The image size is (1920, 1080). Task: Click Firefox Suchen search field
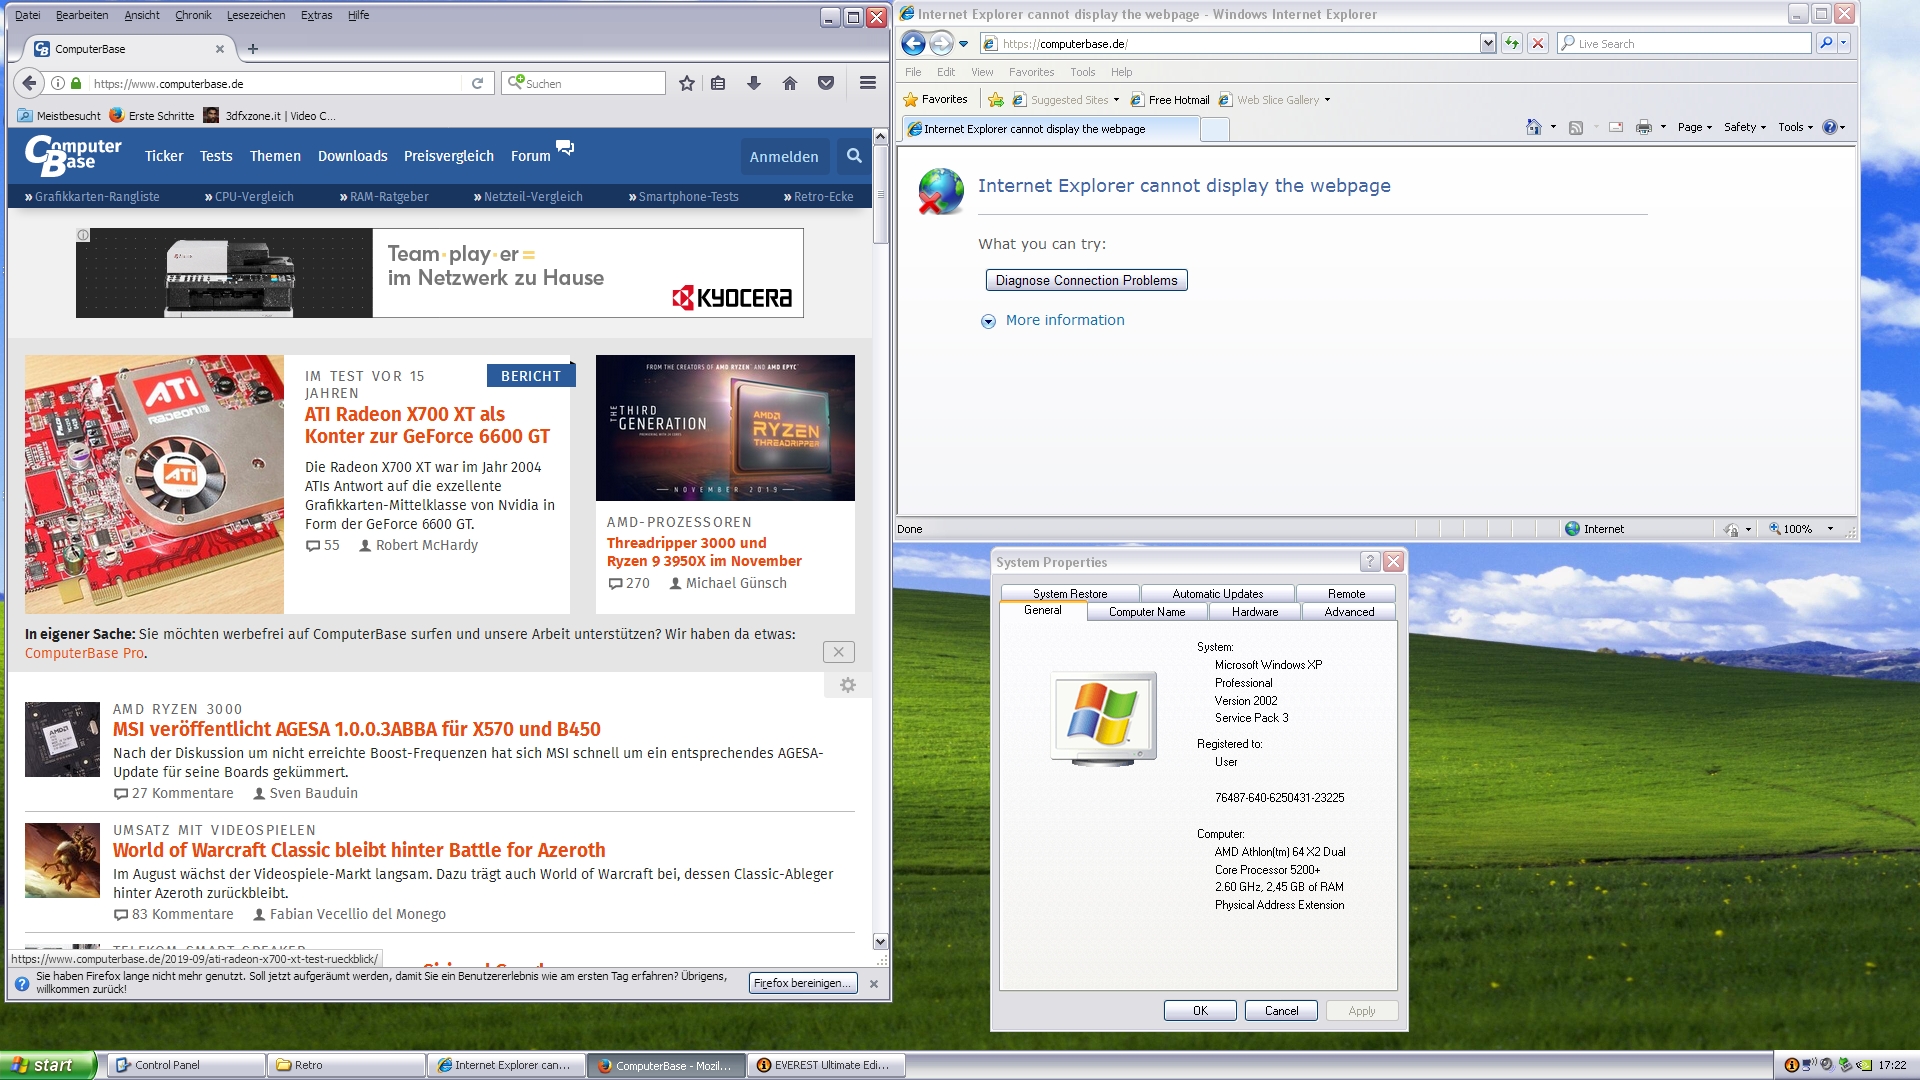(590, 84)
